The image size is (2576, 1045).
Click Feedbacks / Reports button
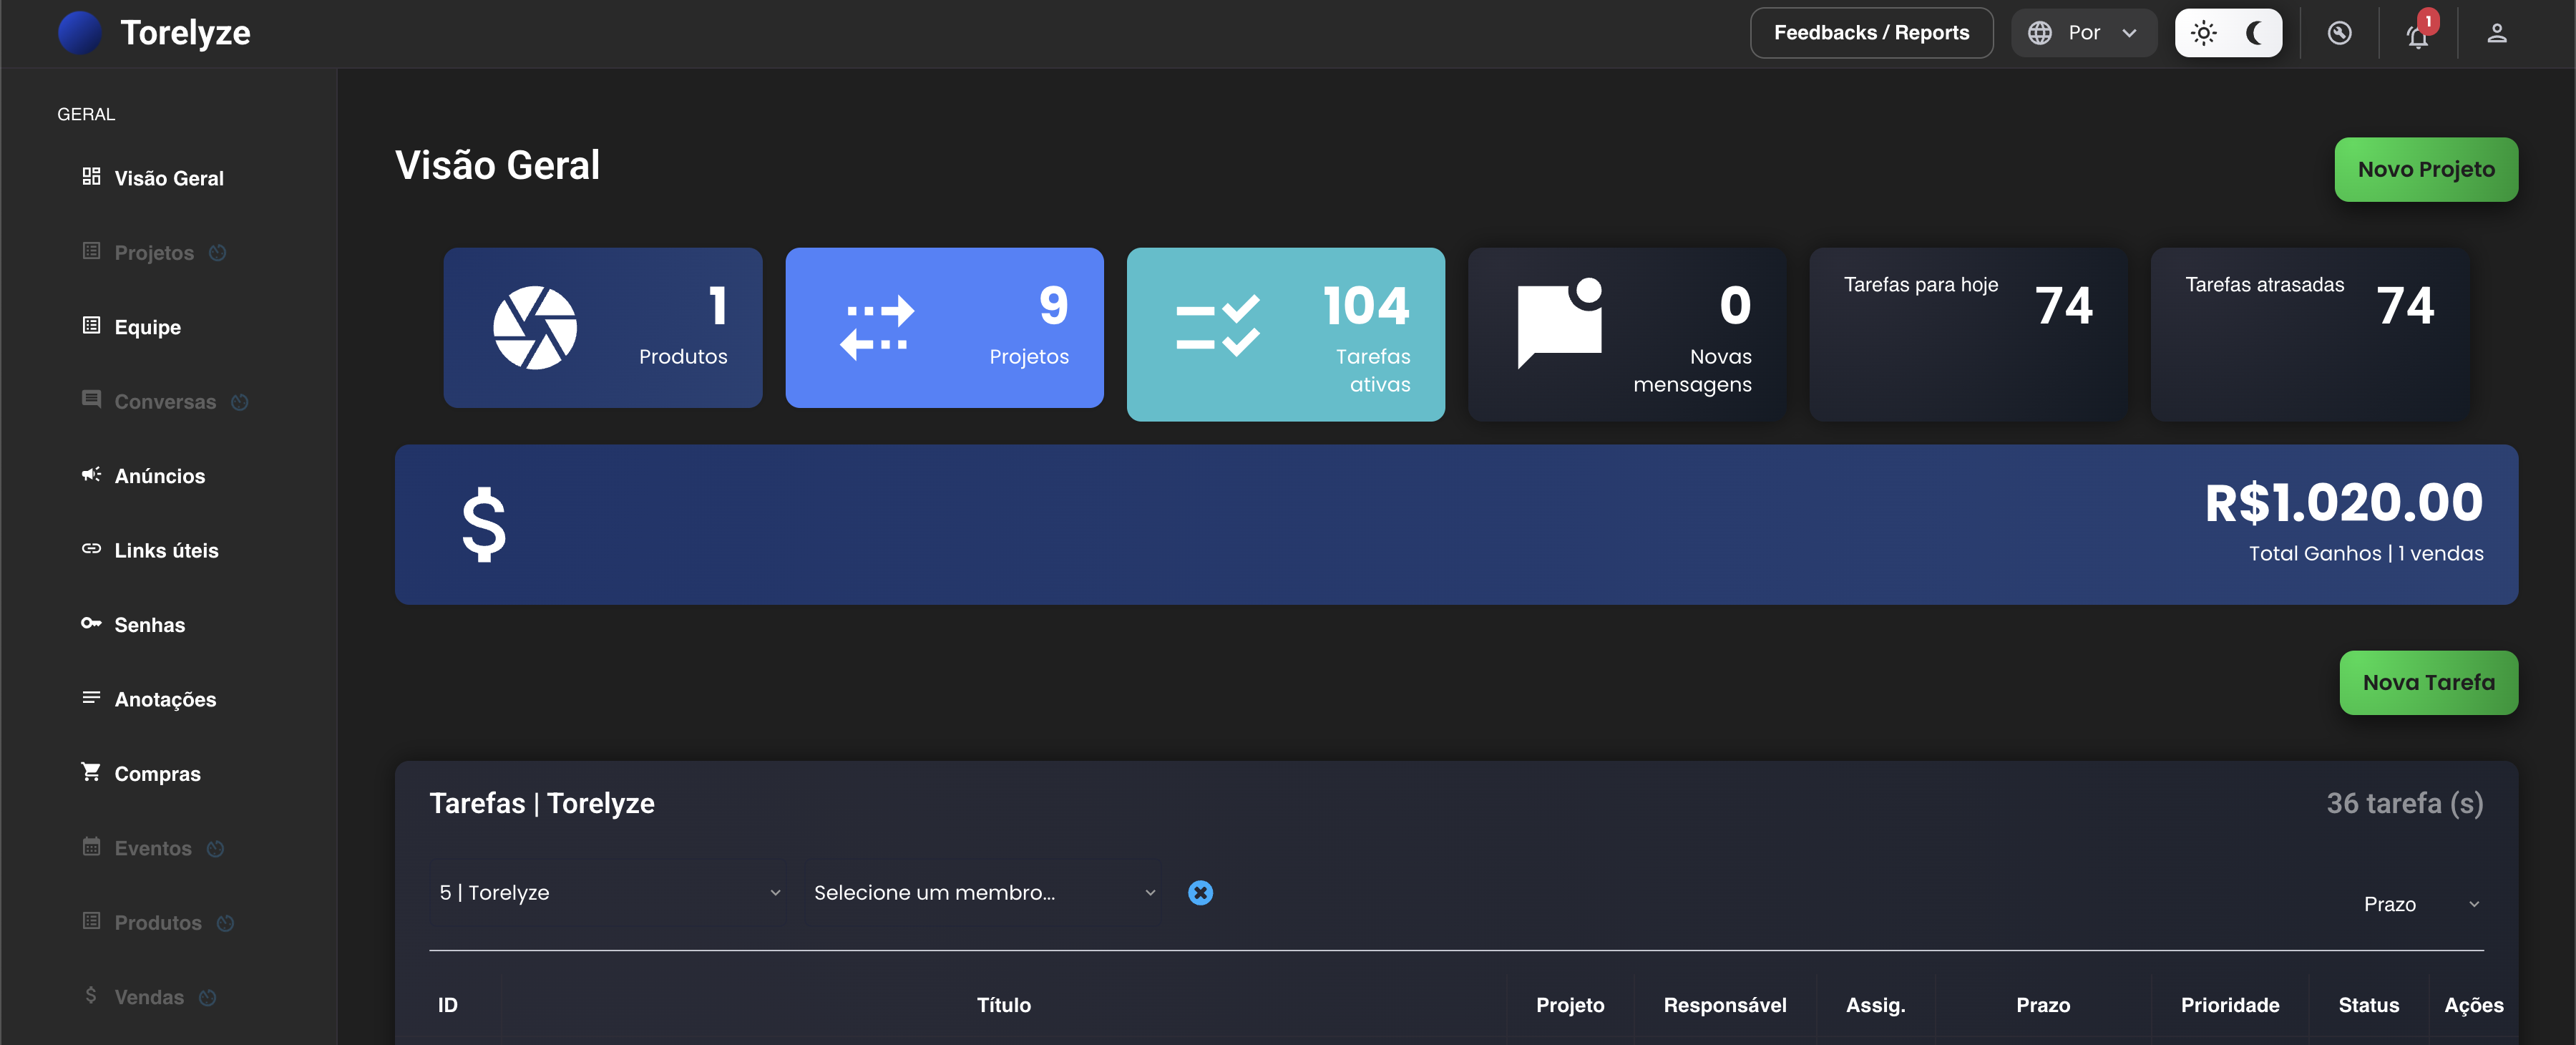coord(1870,33)
